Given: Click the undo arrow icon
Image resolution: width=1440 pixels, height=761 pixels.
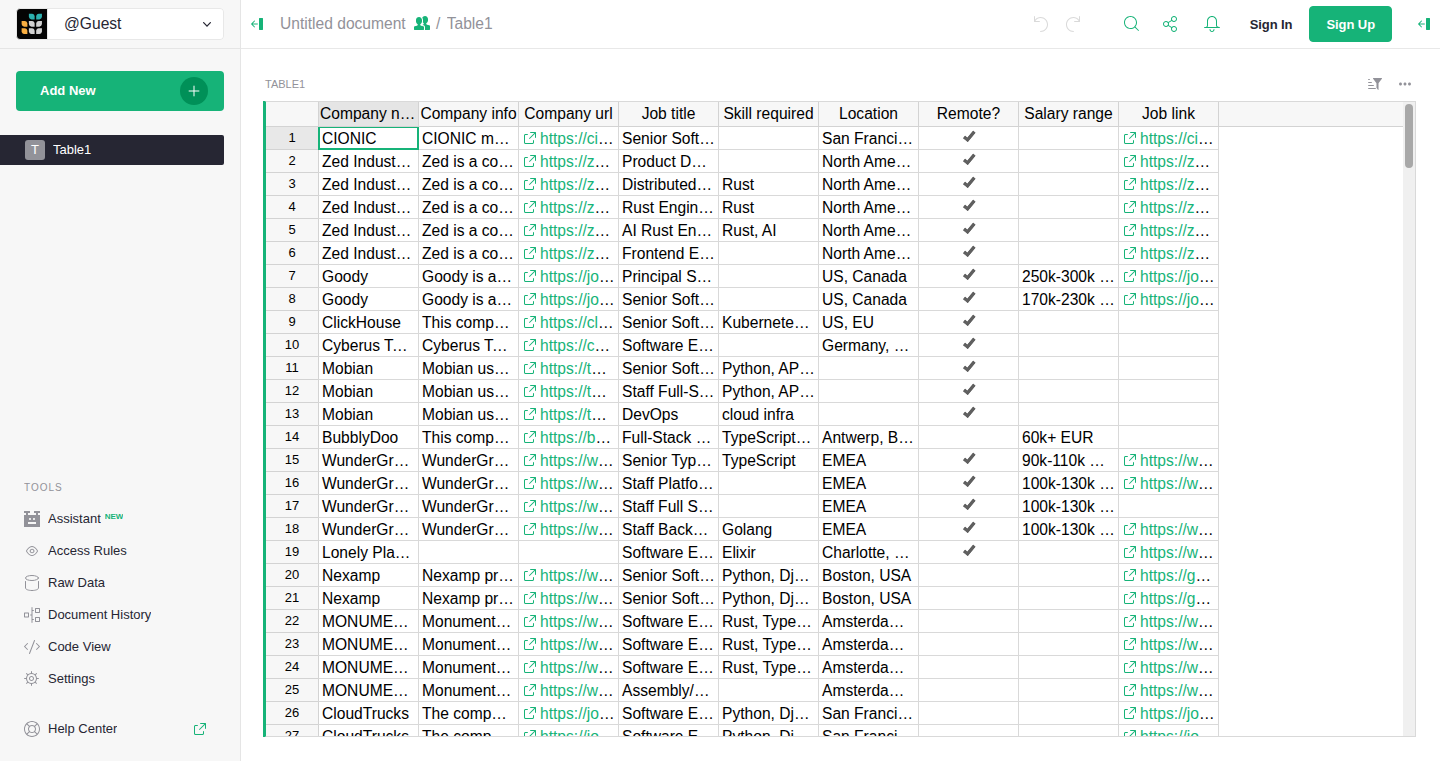Looking at the screenshot, I should click(1041, 24).
